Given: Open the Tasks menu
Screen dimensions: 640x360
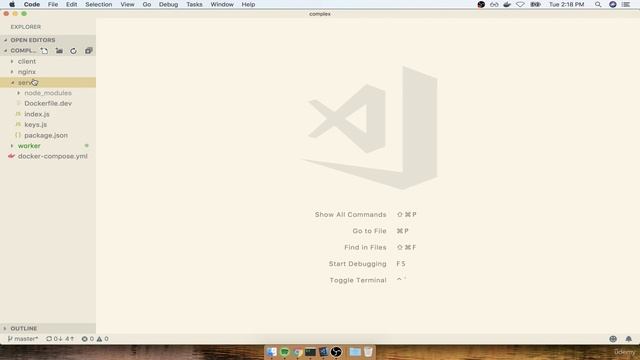Looking at the screenshot, I should pos(194,4).
